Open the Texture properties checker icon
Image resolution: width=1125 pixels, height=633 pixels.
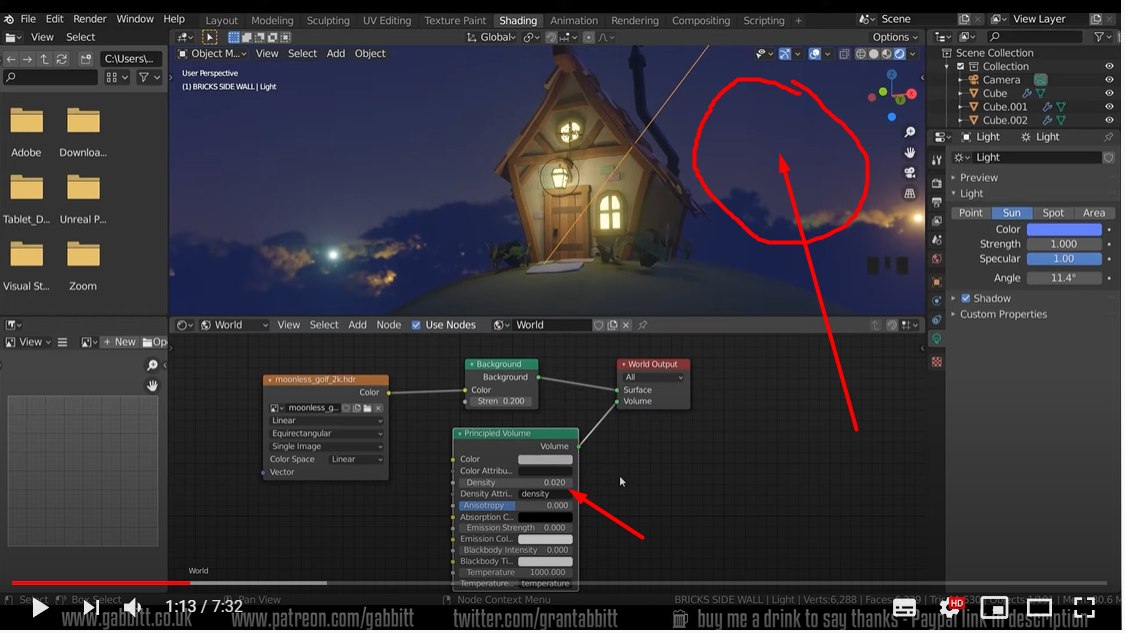936,362
